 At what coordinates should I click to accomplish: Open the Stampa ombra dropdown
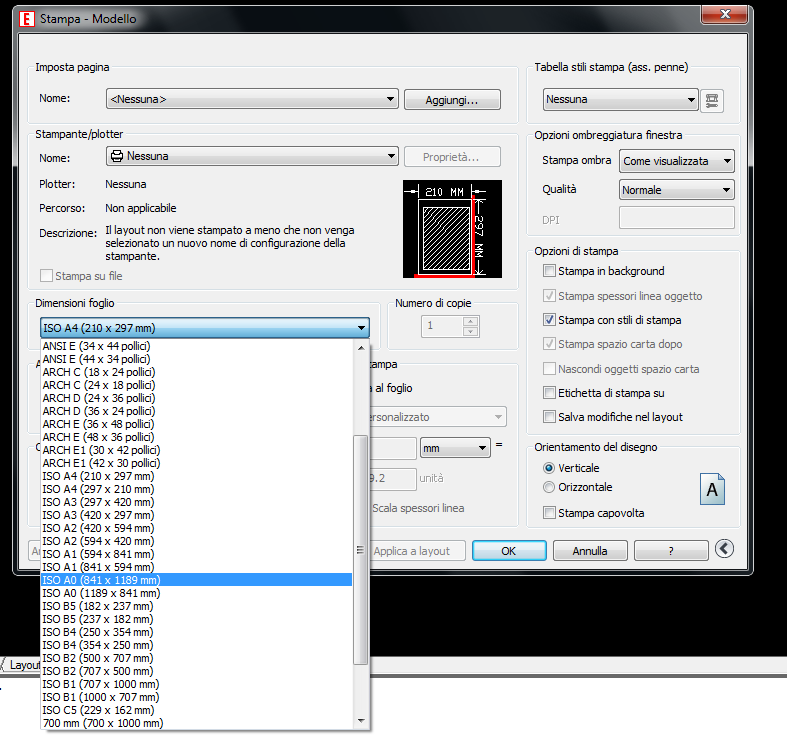(677, 161)
